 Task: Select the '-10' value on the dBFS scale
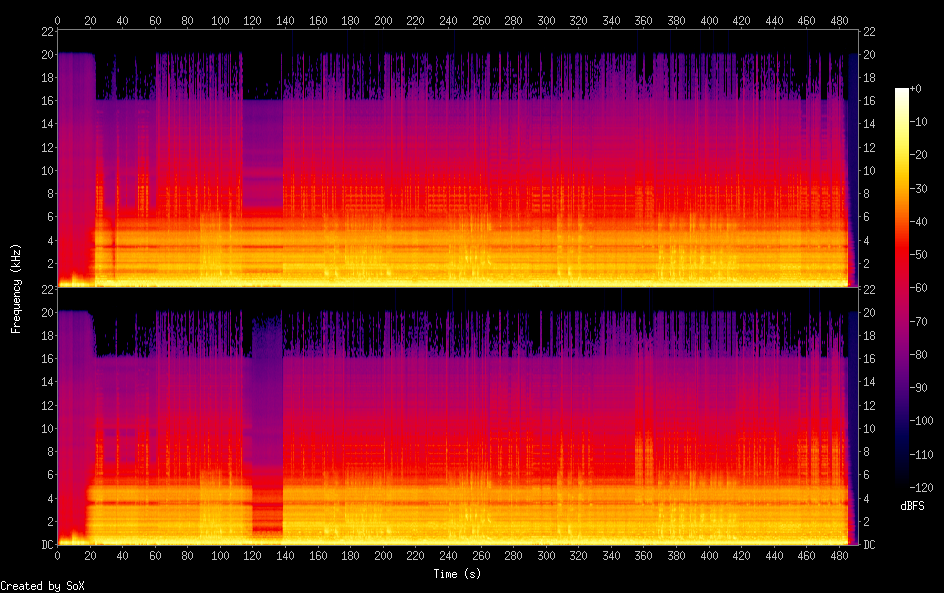click(x=918, y=122)
